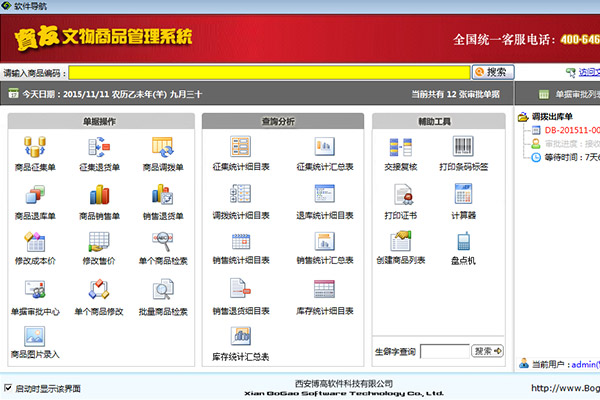The width and height of the screenshot is (600, 400).
Task: Open 打印条码标签 barcode label printing
Action: coord(463,148)
